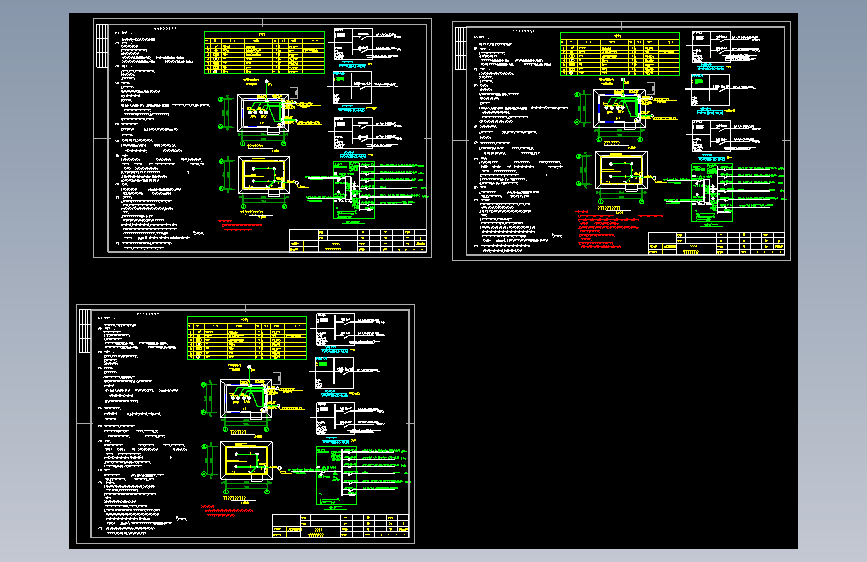Click the green table in bottom-left sheet

(247, 338)
